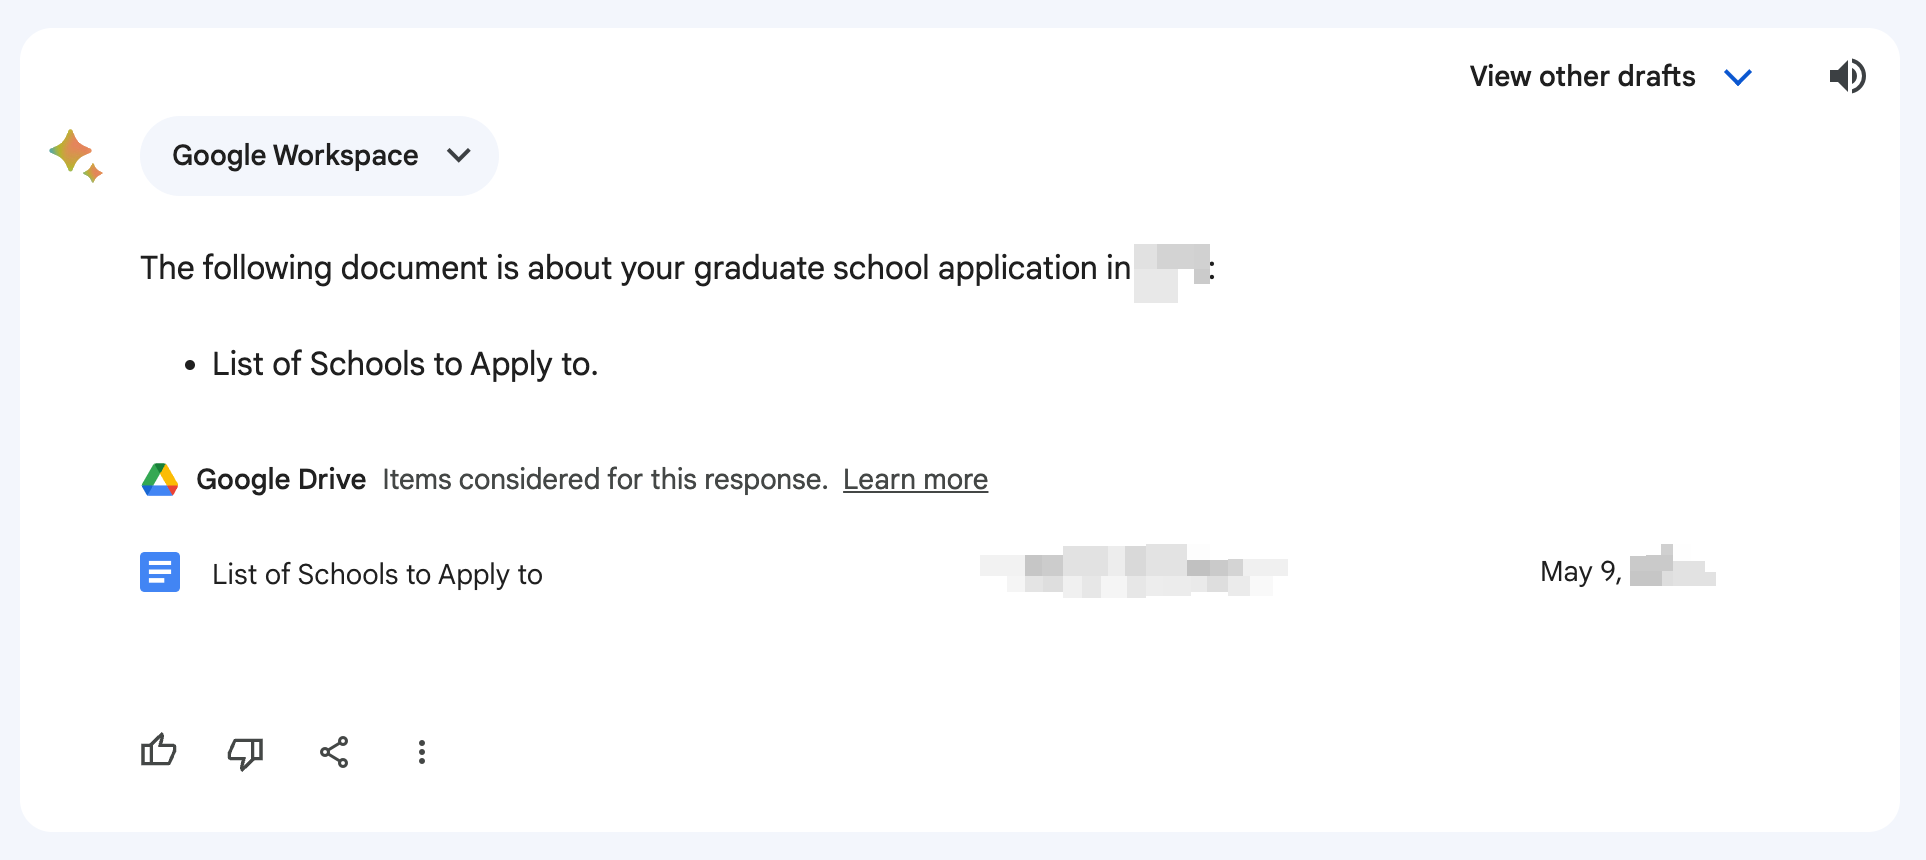Click the speaker listen icon
The height and width of the screenshot is (860, 1926).
click(x=1847, y=76)
